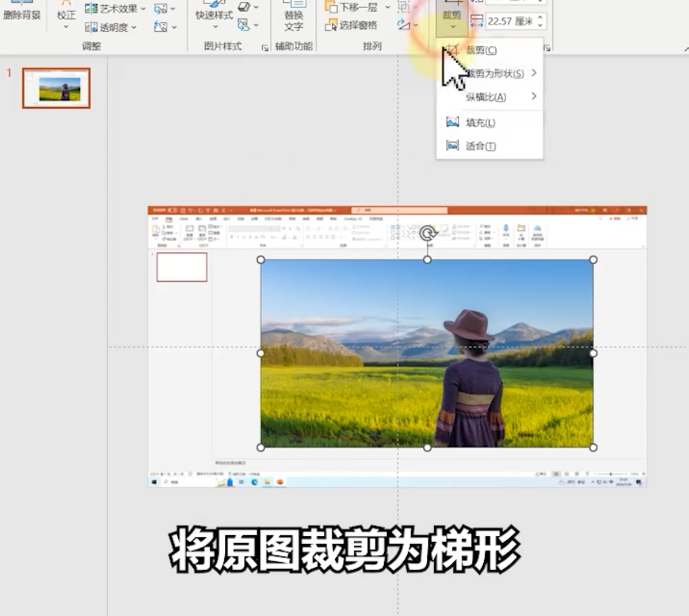Click the Remove Background (删除背景) button

21,13
